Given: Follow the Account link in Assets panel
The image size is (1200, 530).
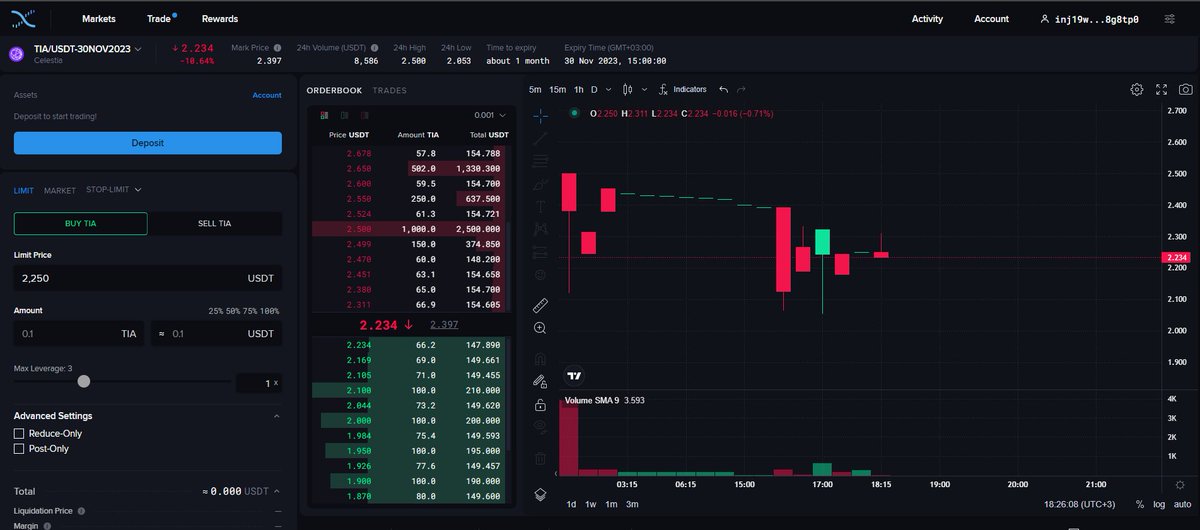Looking at the screenshot, I should click(x=267, y=96).
